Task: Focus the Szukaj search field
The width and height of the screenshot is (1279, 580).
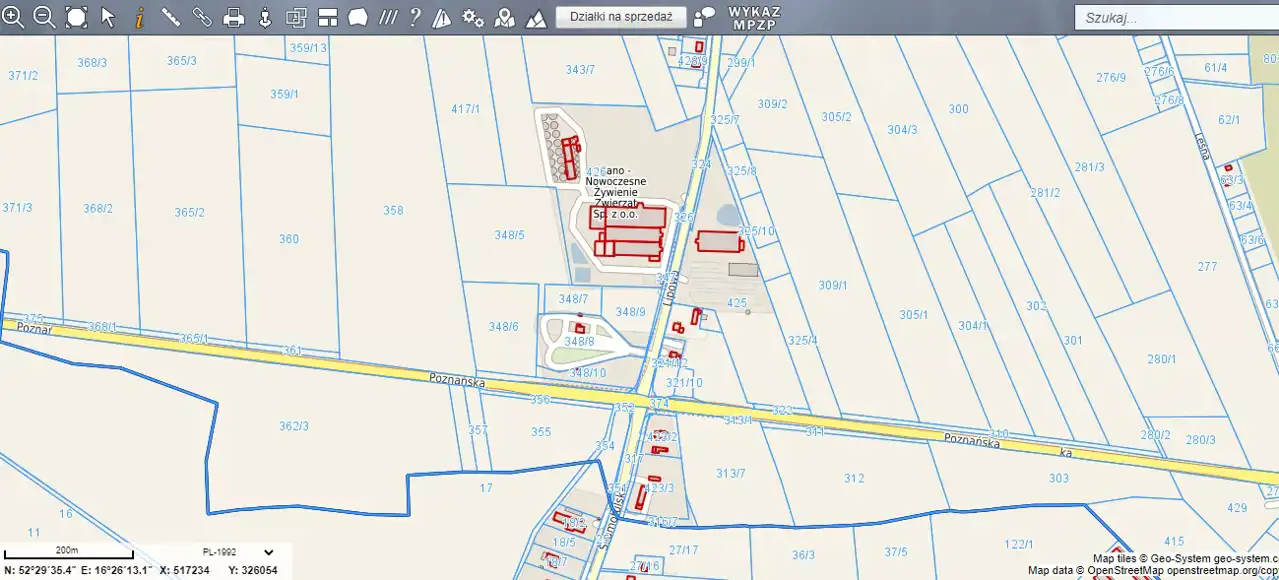Action: pyautogui.click(x=1175, y=18)
